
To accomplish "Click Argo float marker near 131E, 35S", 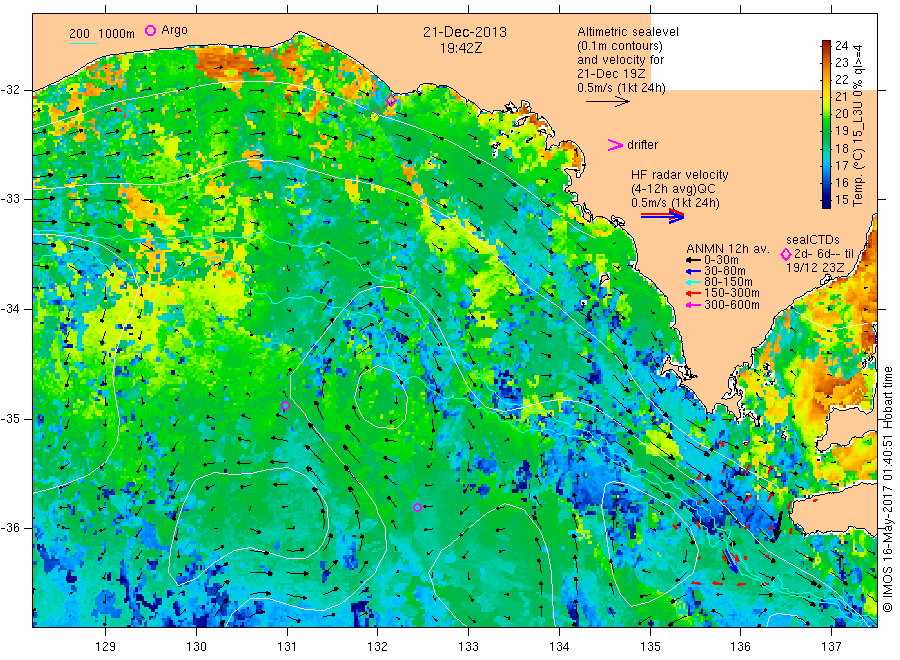I will (285, 405).
